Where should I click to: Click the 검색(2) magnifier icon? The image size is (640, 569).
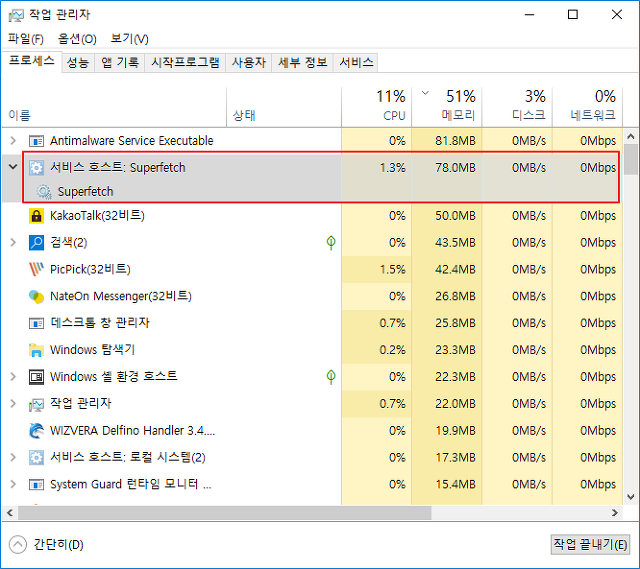pyautogui.click(x=36, y=242)
